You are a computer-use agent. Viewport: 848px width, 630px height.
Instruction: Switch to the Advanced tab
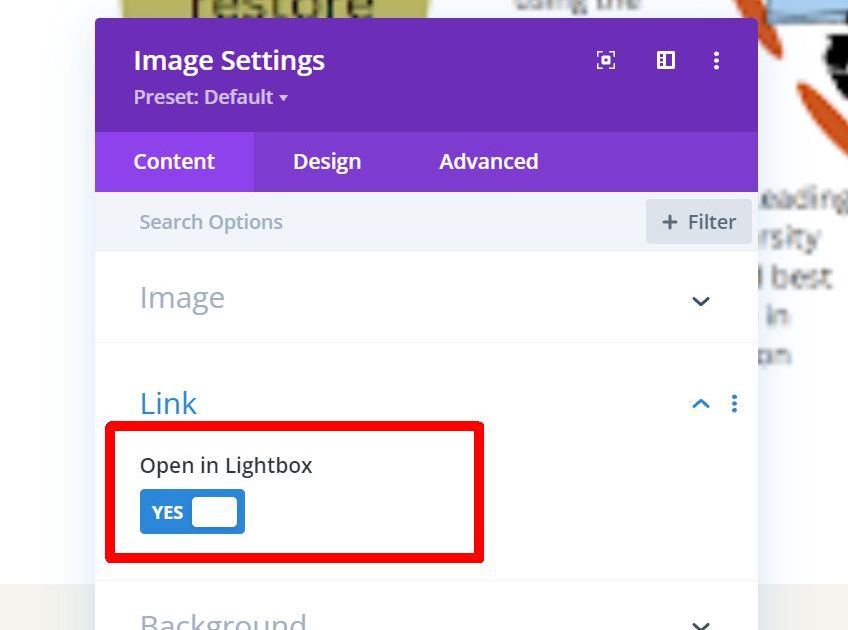[488, 162]
